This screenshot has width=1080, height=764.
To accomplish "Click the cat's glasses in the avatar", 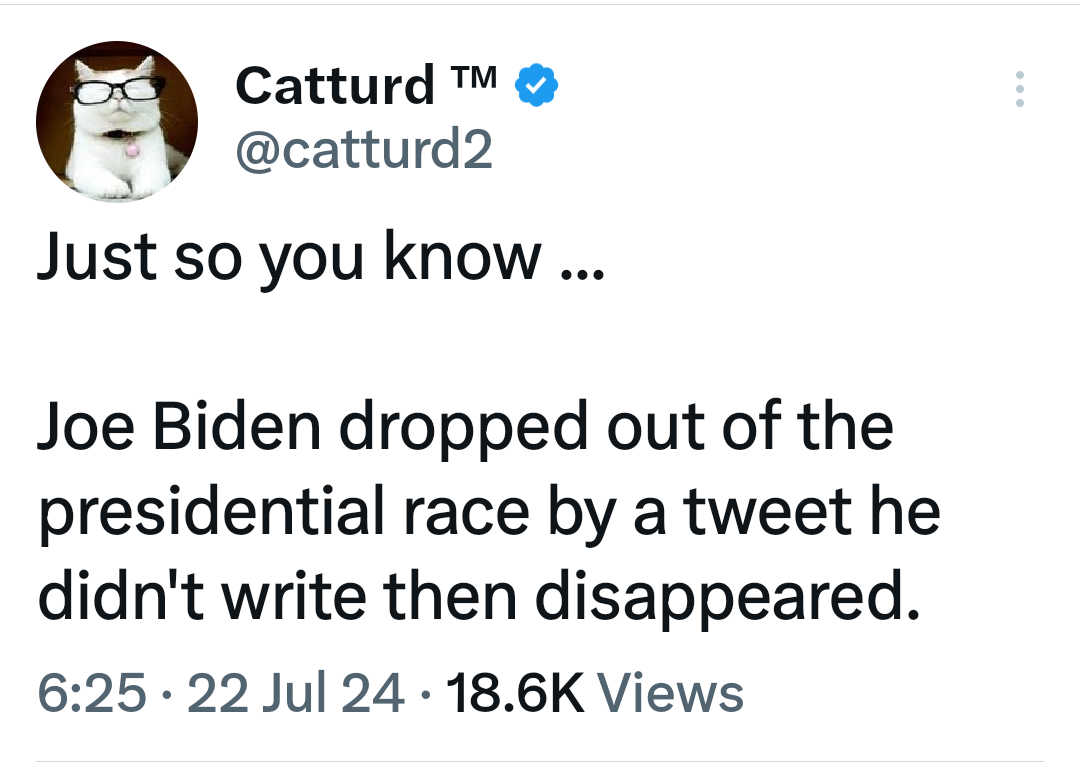I will click(x=112, y=92).
